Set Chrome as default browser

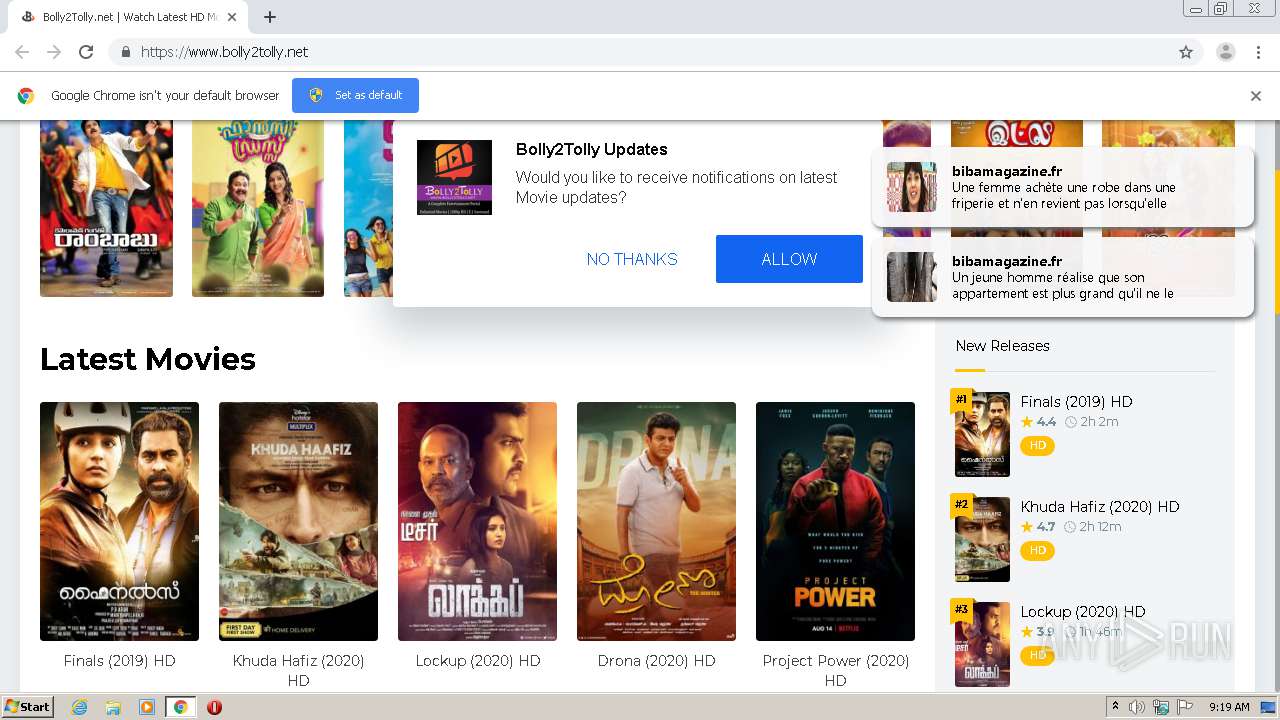(355, 95)
